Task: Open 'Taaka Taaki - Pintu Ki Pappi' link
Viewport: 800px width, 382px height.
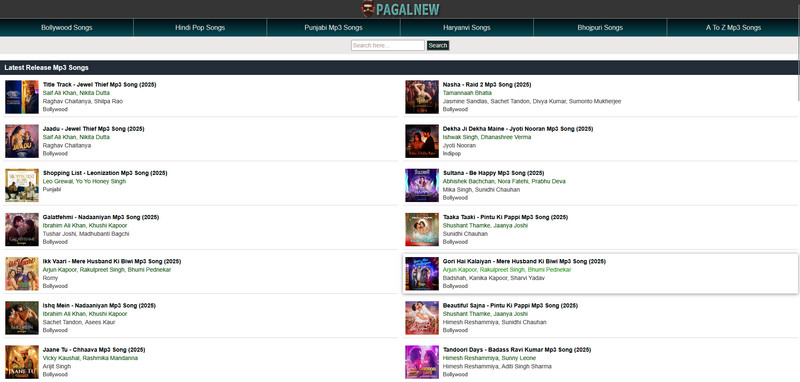Action: [x=505, y=217]
